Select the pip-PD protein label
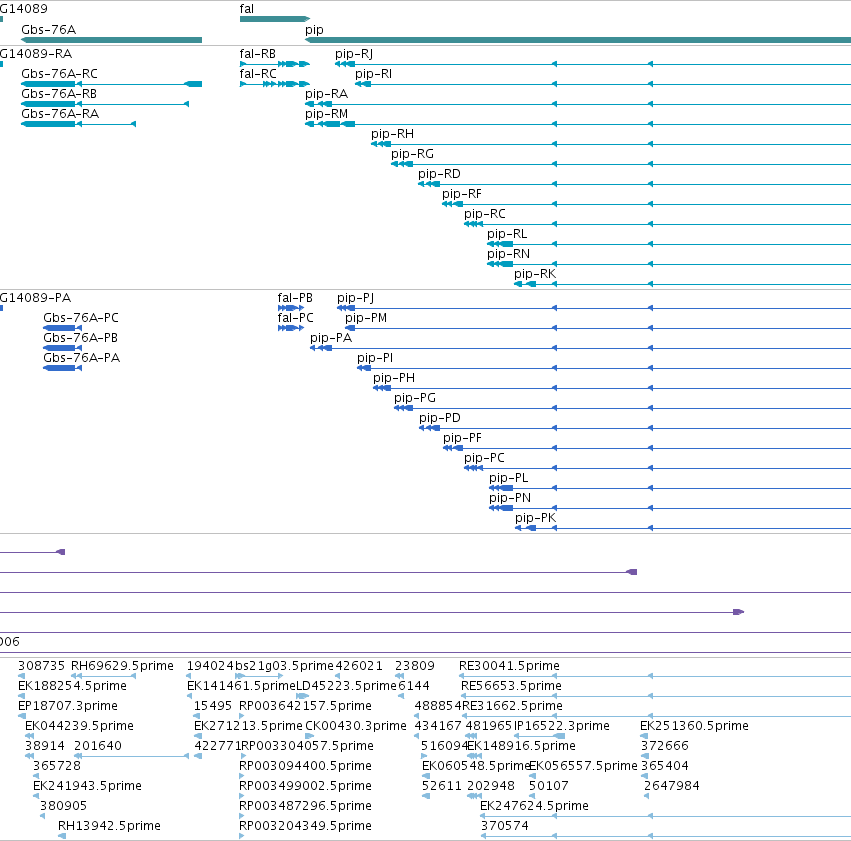The width and height of the screenshot is (851, 841). [x=440, y=418]
